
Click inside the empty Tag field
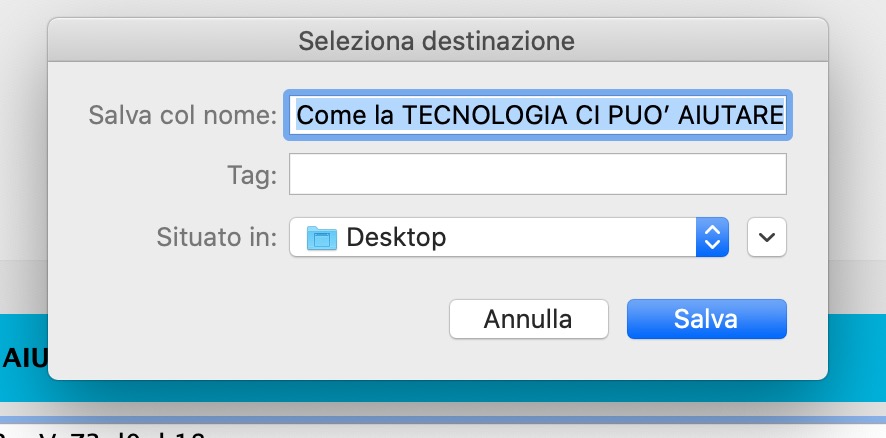538,176
